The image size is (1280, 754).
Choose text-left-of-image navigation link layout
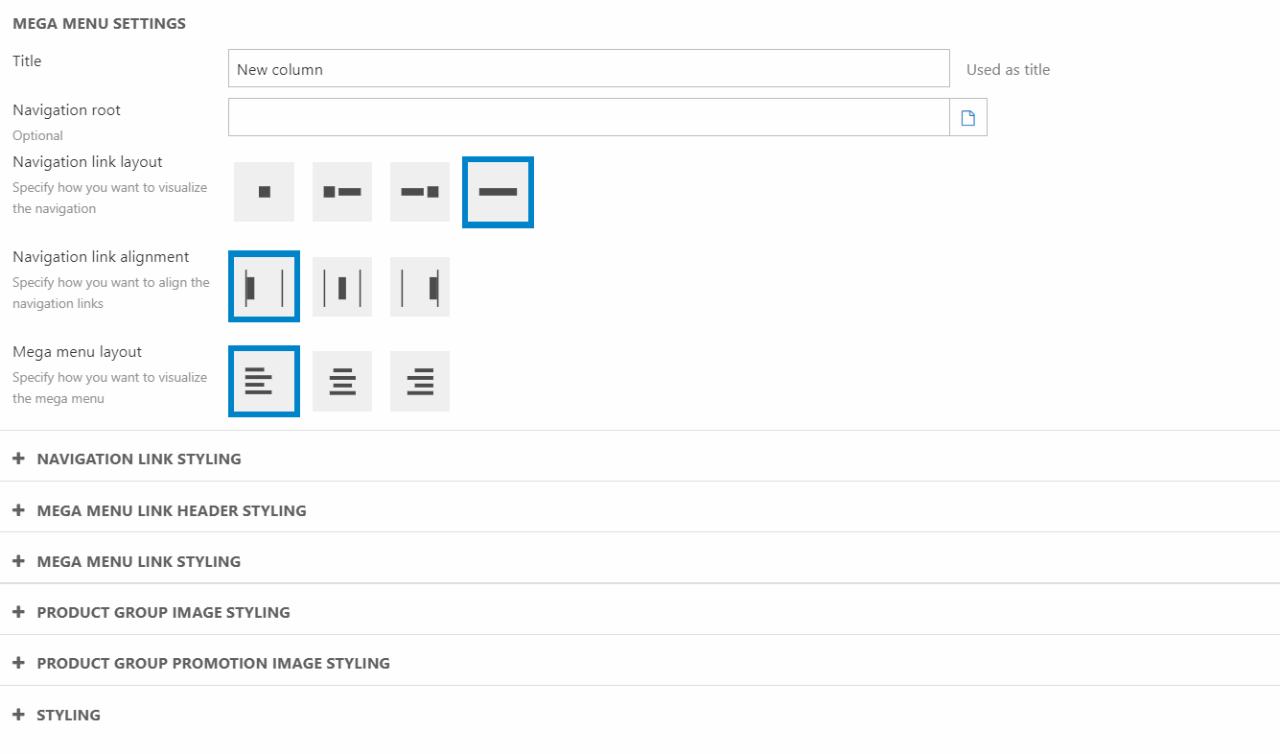(x=420, y=192)
